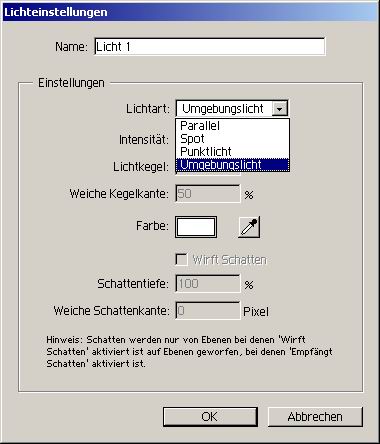Click the Einstellungen group heading

tap(71, 83)
